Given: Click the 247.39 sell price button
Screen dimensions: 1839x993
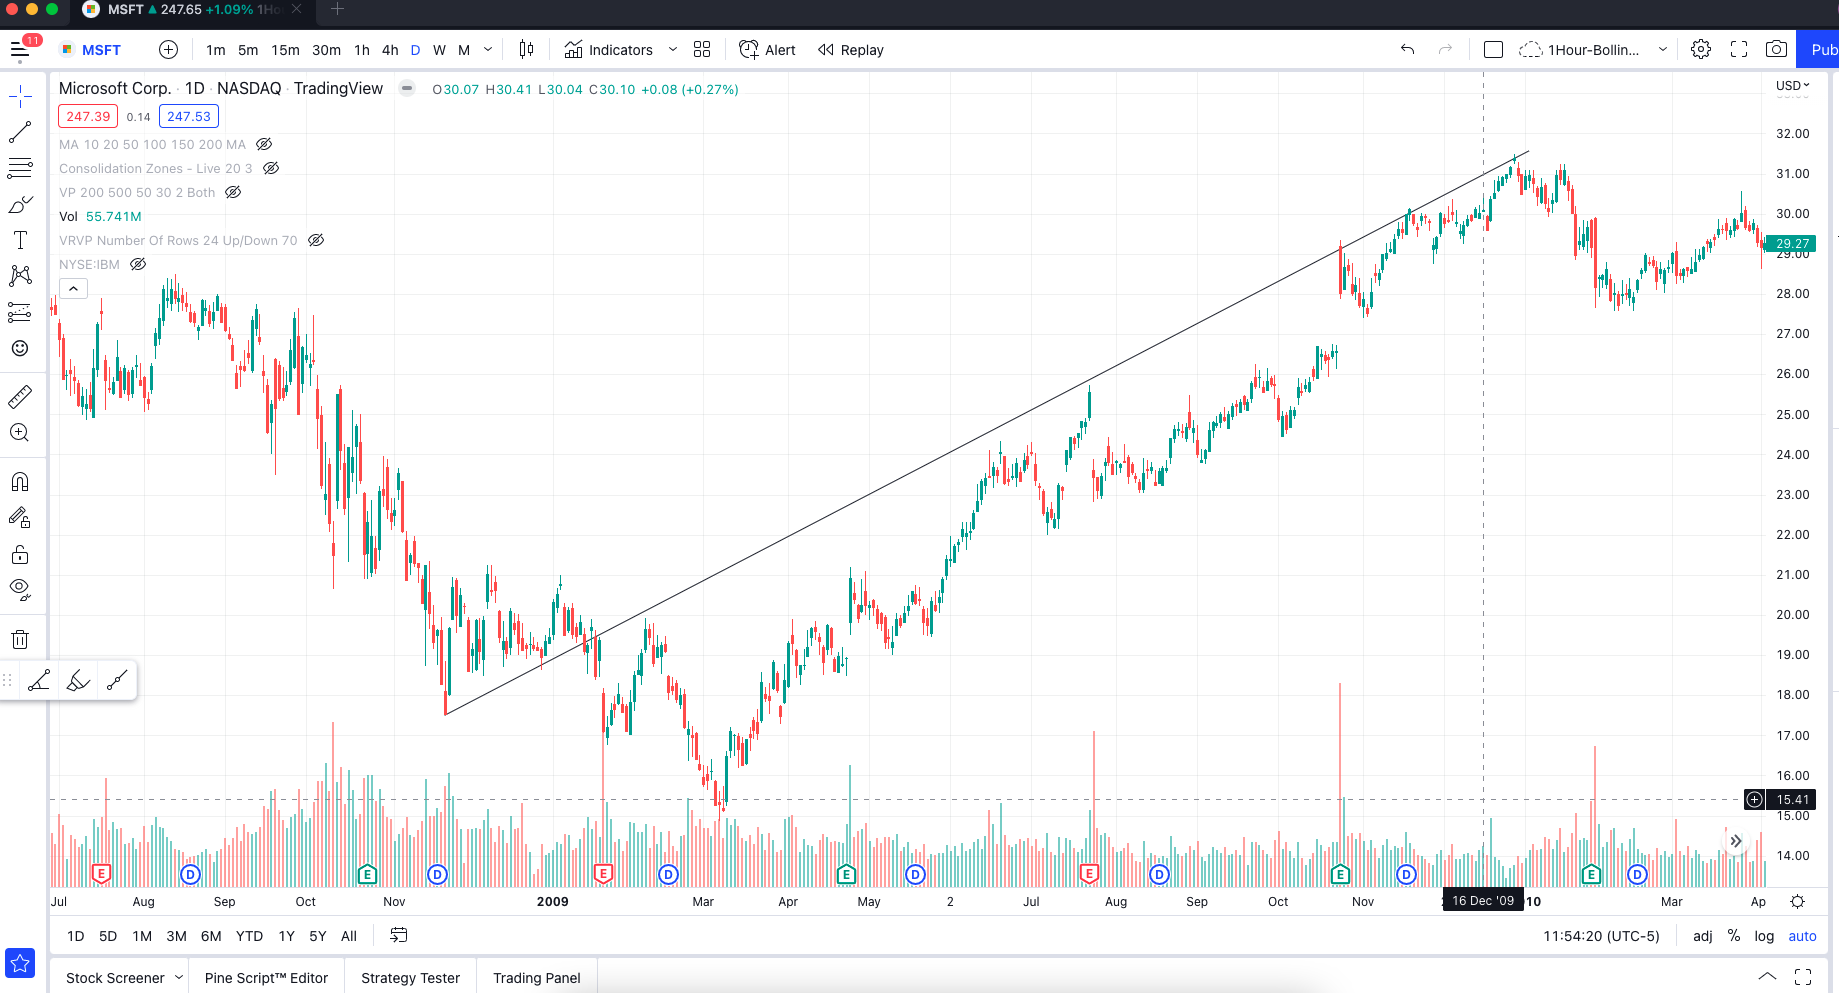Looking at the screenshot, I should [x=88, y=116].
